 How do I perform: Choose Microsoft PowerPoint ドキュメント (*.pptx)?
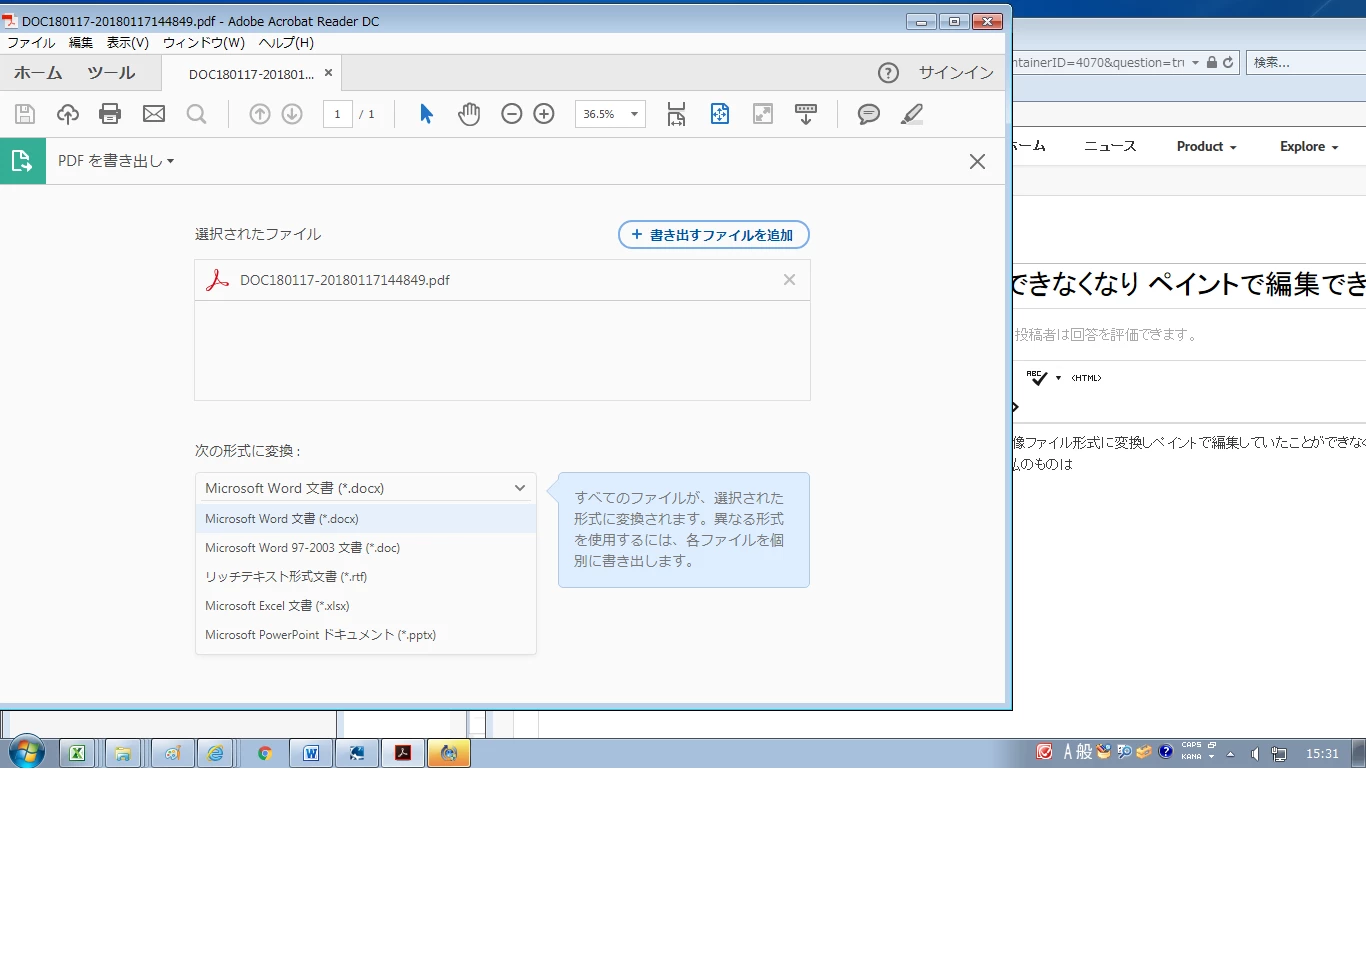(366, 635)
